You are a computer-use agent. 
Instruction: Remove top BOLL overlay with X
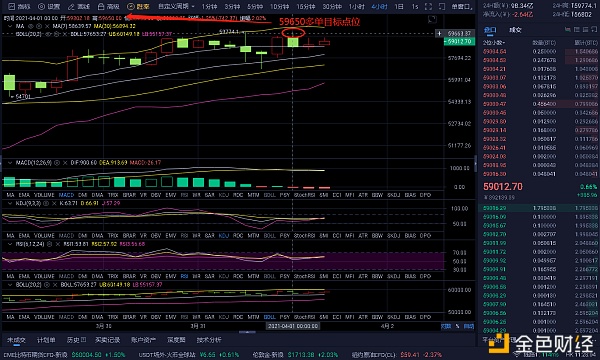point(65,34)
